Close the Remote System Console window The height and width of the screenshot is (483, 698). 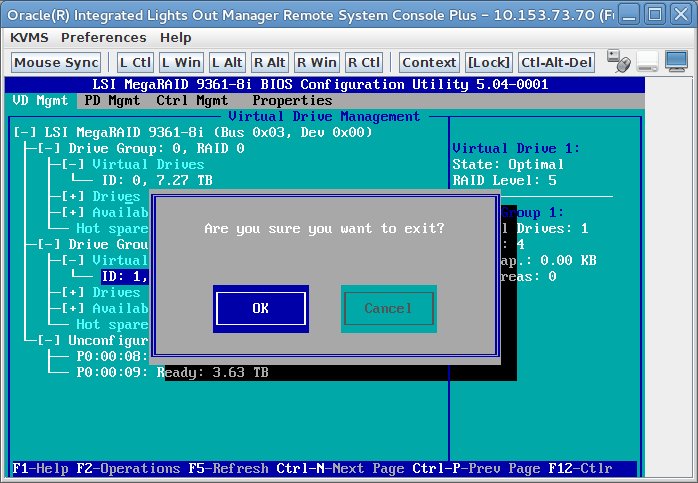coord(681,15)
